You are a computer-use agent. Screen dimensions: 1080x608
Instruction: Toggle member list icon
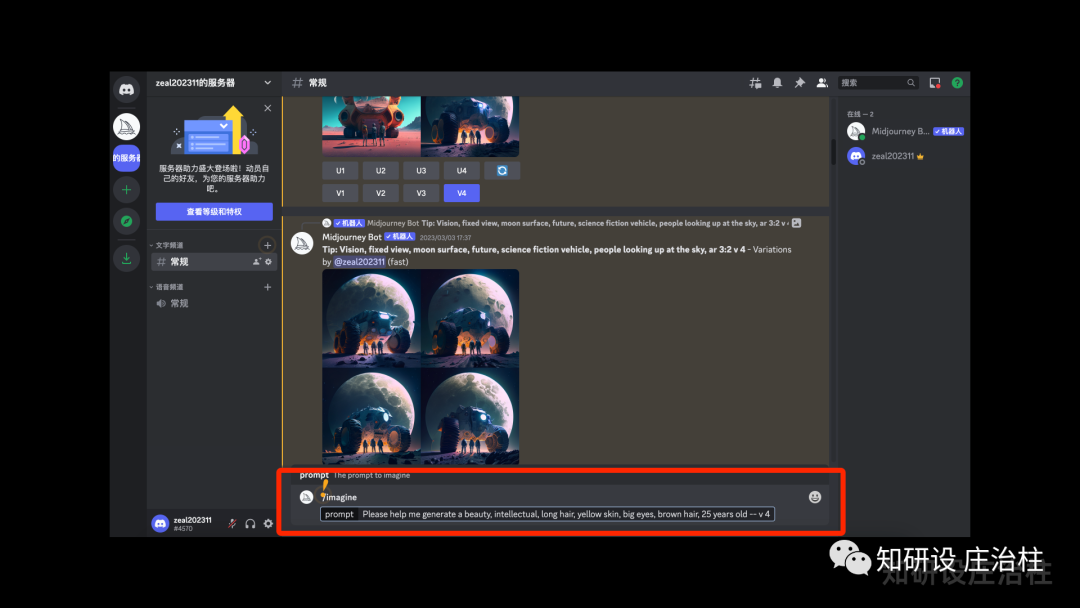pyautogui.click(x=822, y=83)
